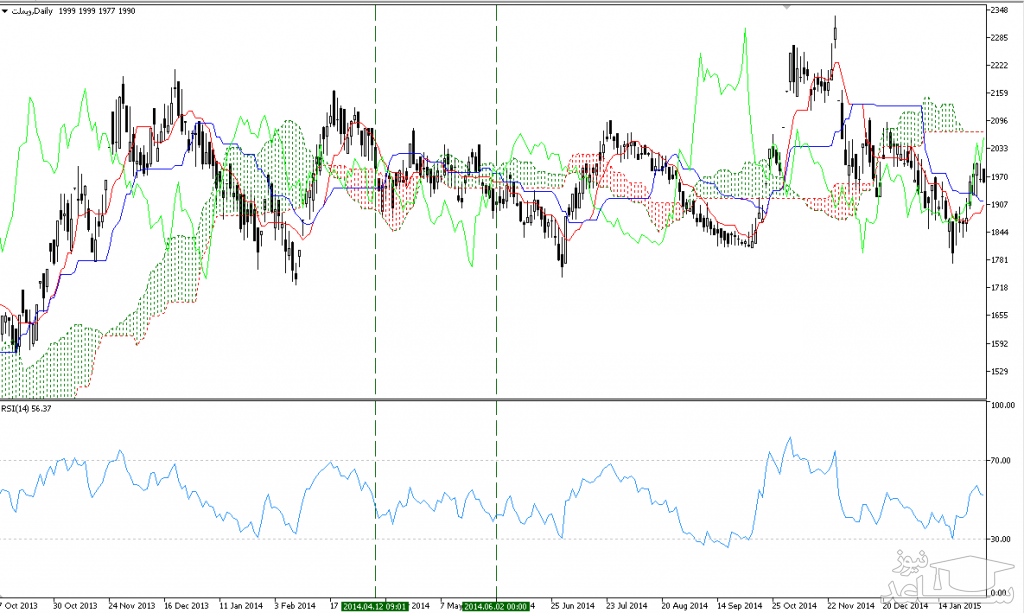
Task: Click the 30.00 level on RSI scale
Action: (x=1002, y=540)
